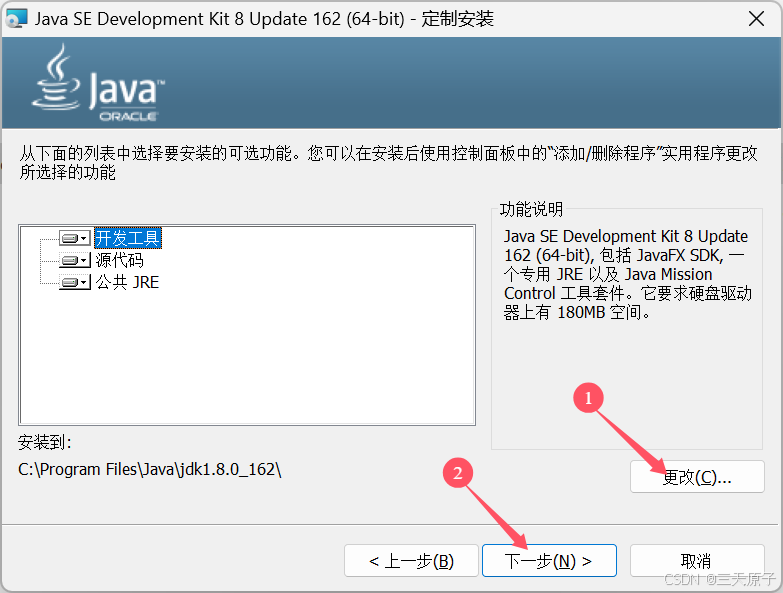
Task: Select the 公共 JRE tree item
Action: point(127,282)
